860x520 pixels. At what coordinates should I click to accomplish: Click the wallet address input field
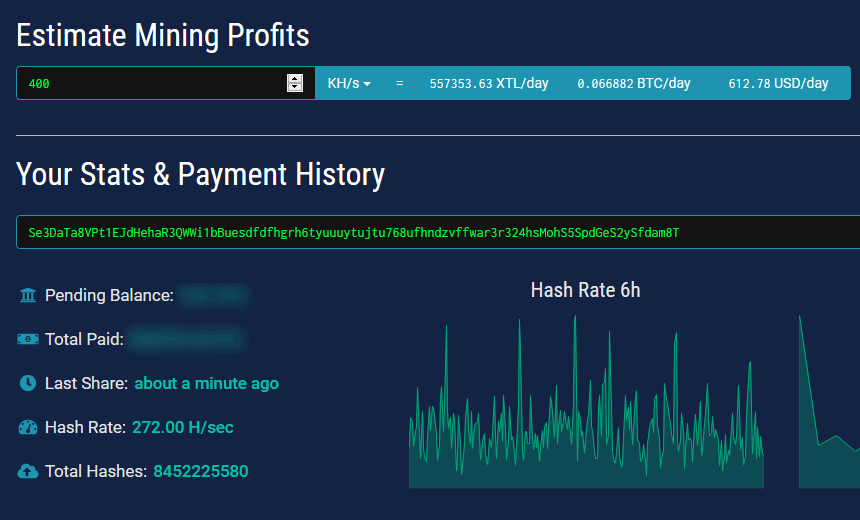[x=438, y=232]
